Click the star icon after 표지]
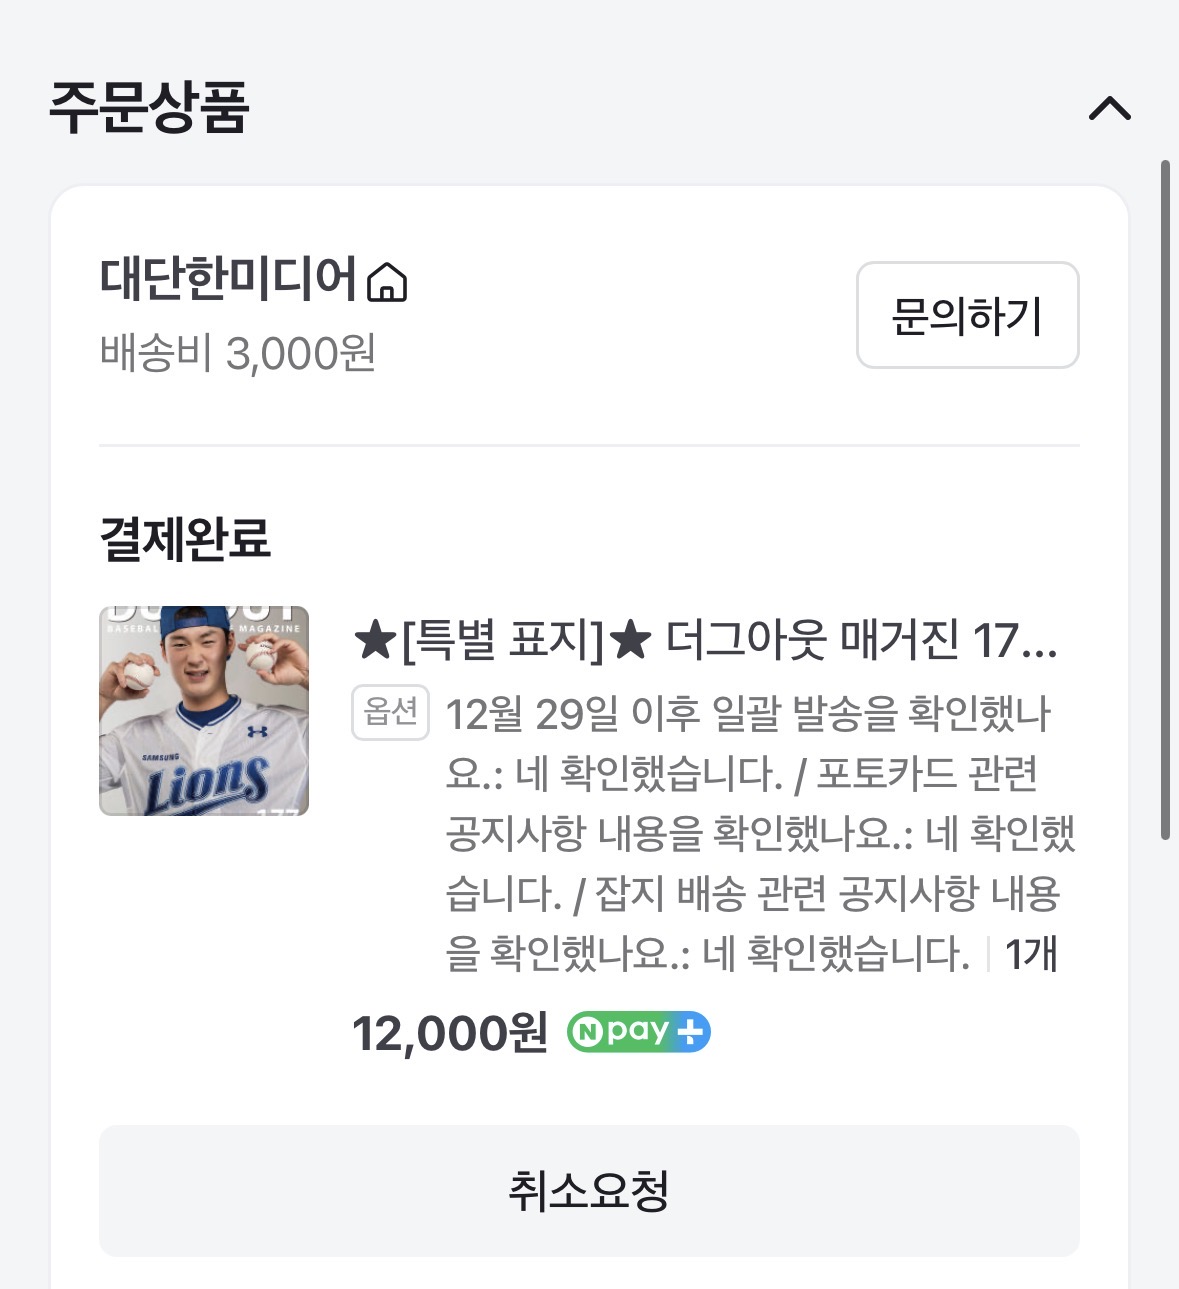This screenshot has height=1289, width=1179. [631, 641]
